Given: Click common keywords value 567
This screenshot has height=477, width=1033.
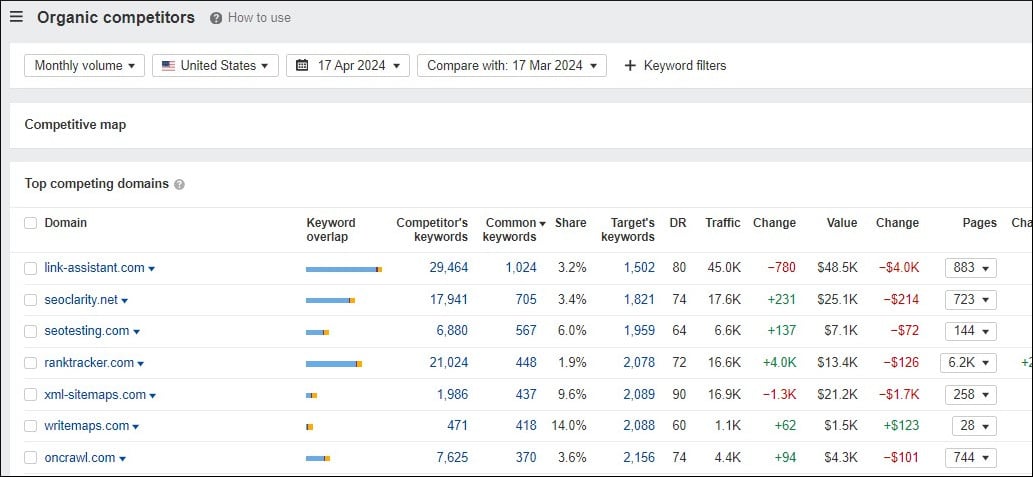Looking at the screenshot, I should pyautogui.click(x=526, y=331).
